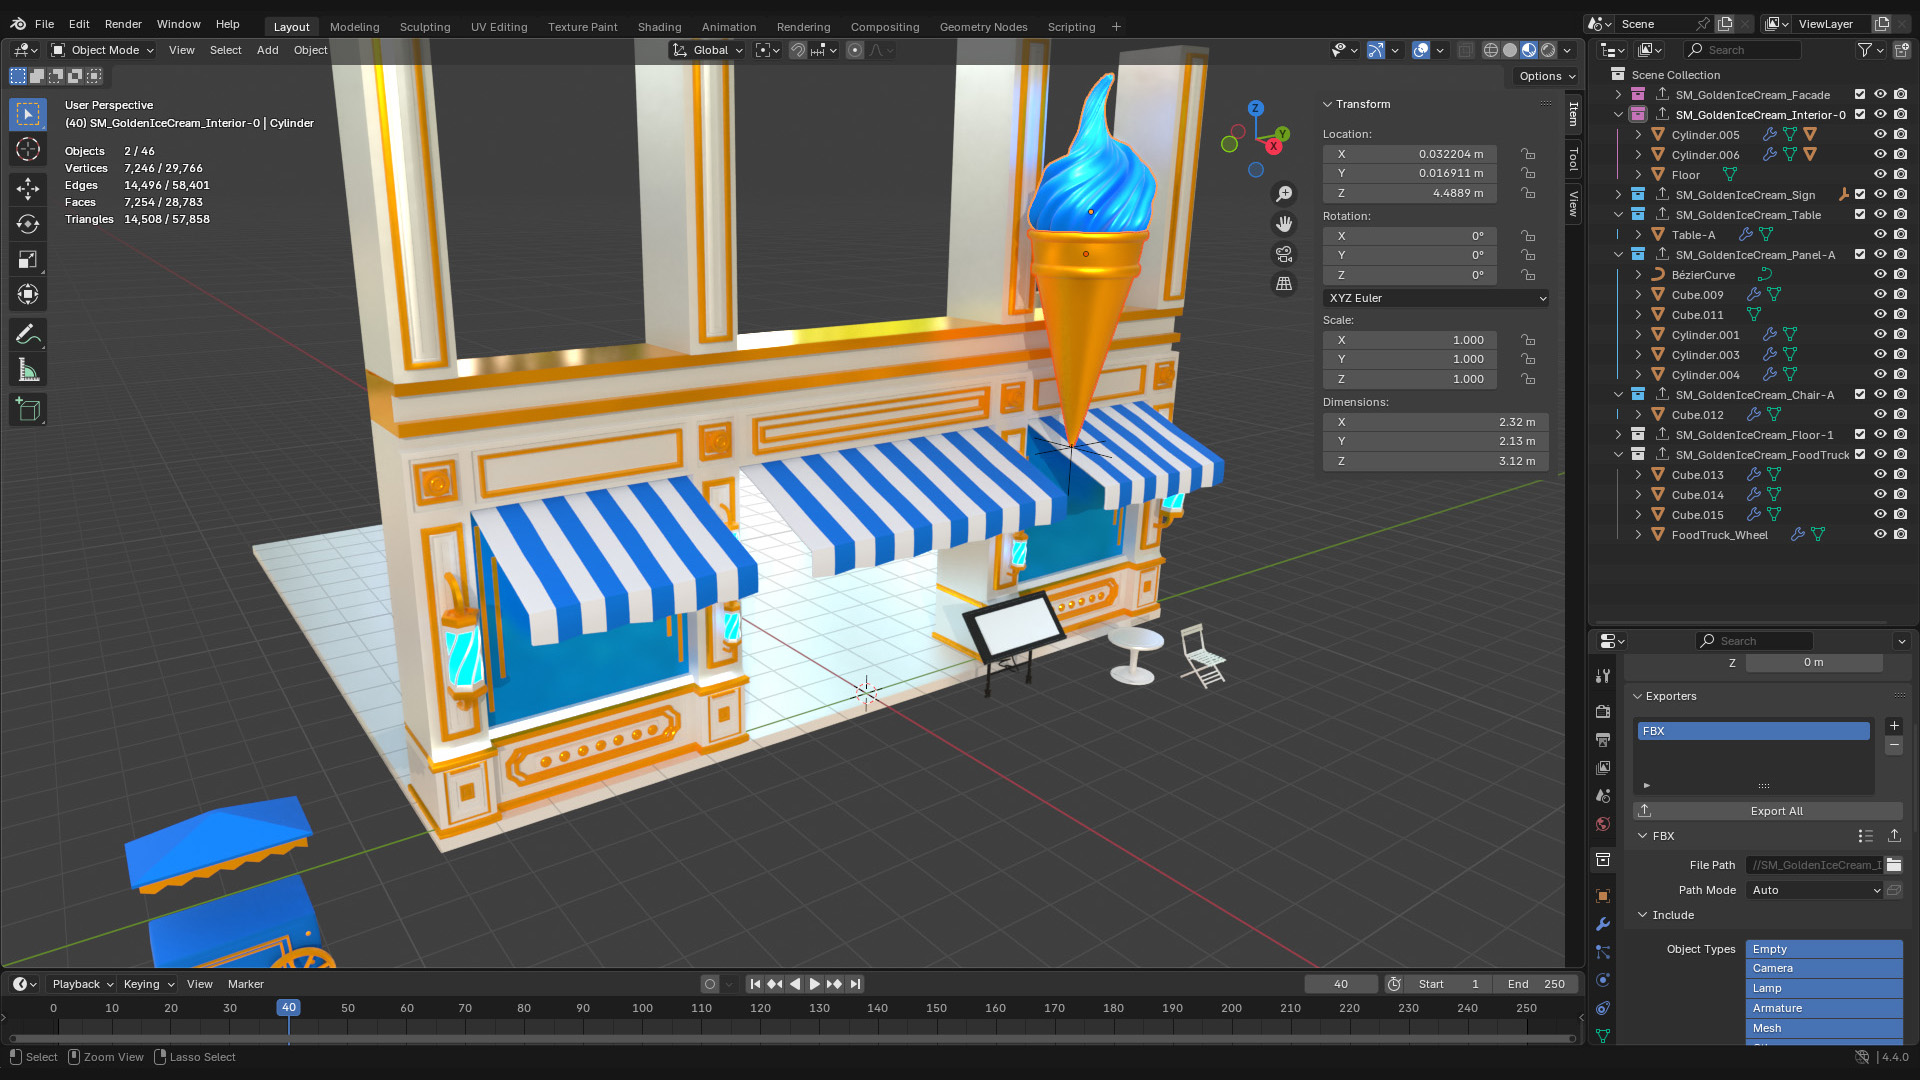Select the Measure tool
The width and height of the screenshot is (1920, 1080).
click(x=27, y=368)
